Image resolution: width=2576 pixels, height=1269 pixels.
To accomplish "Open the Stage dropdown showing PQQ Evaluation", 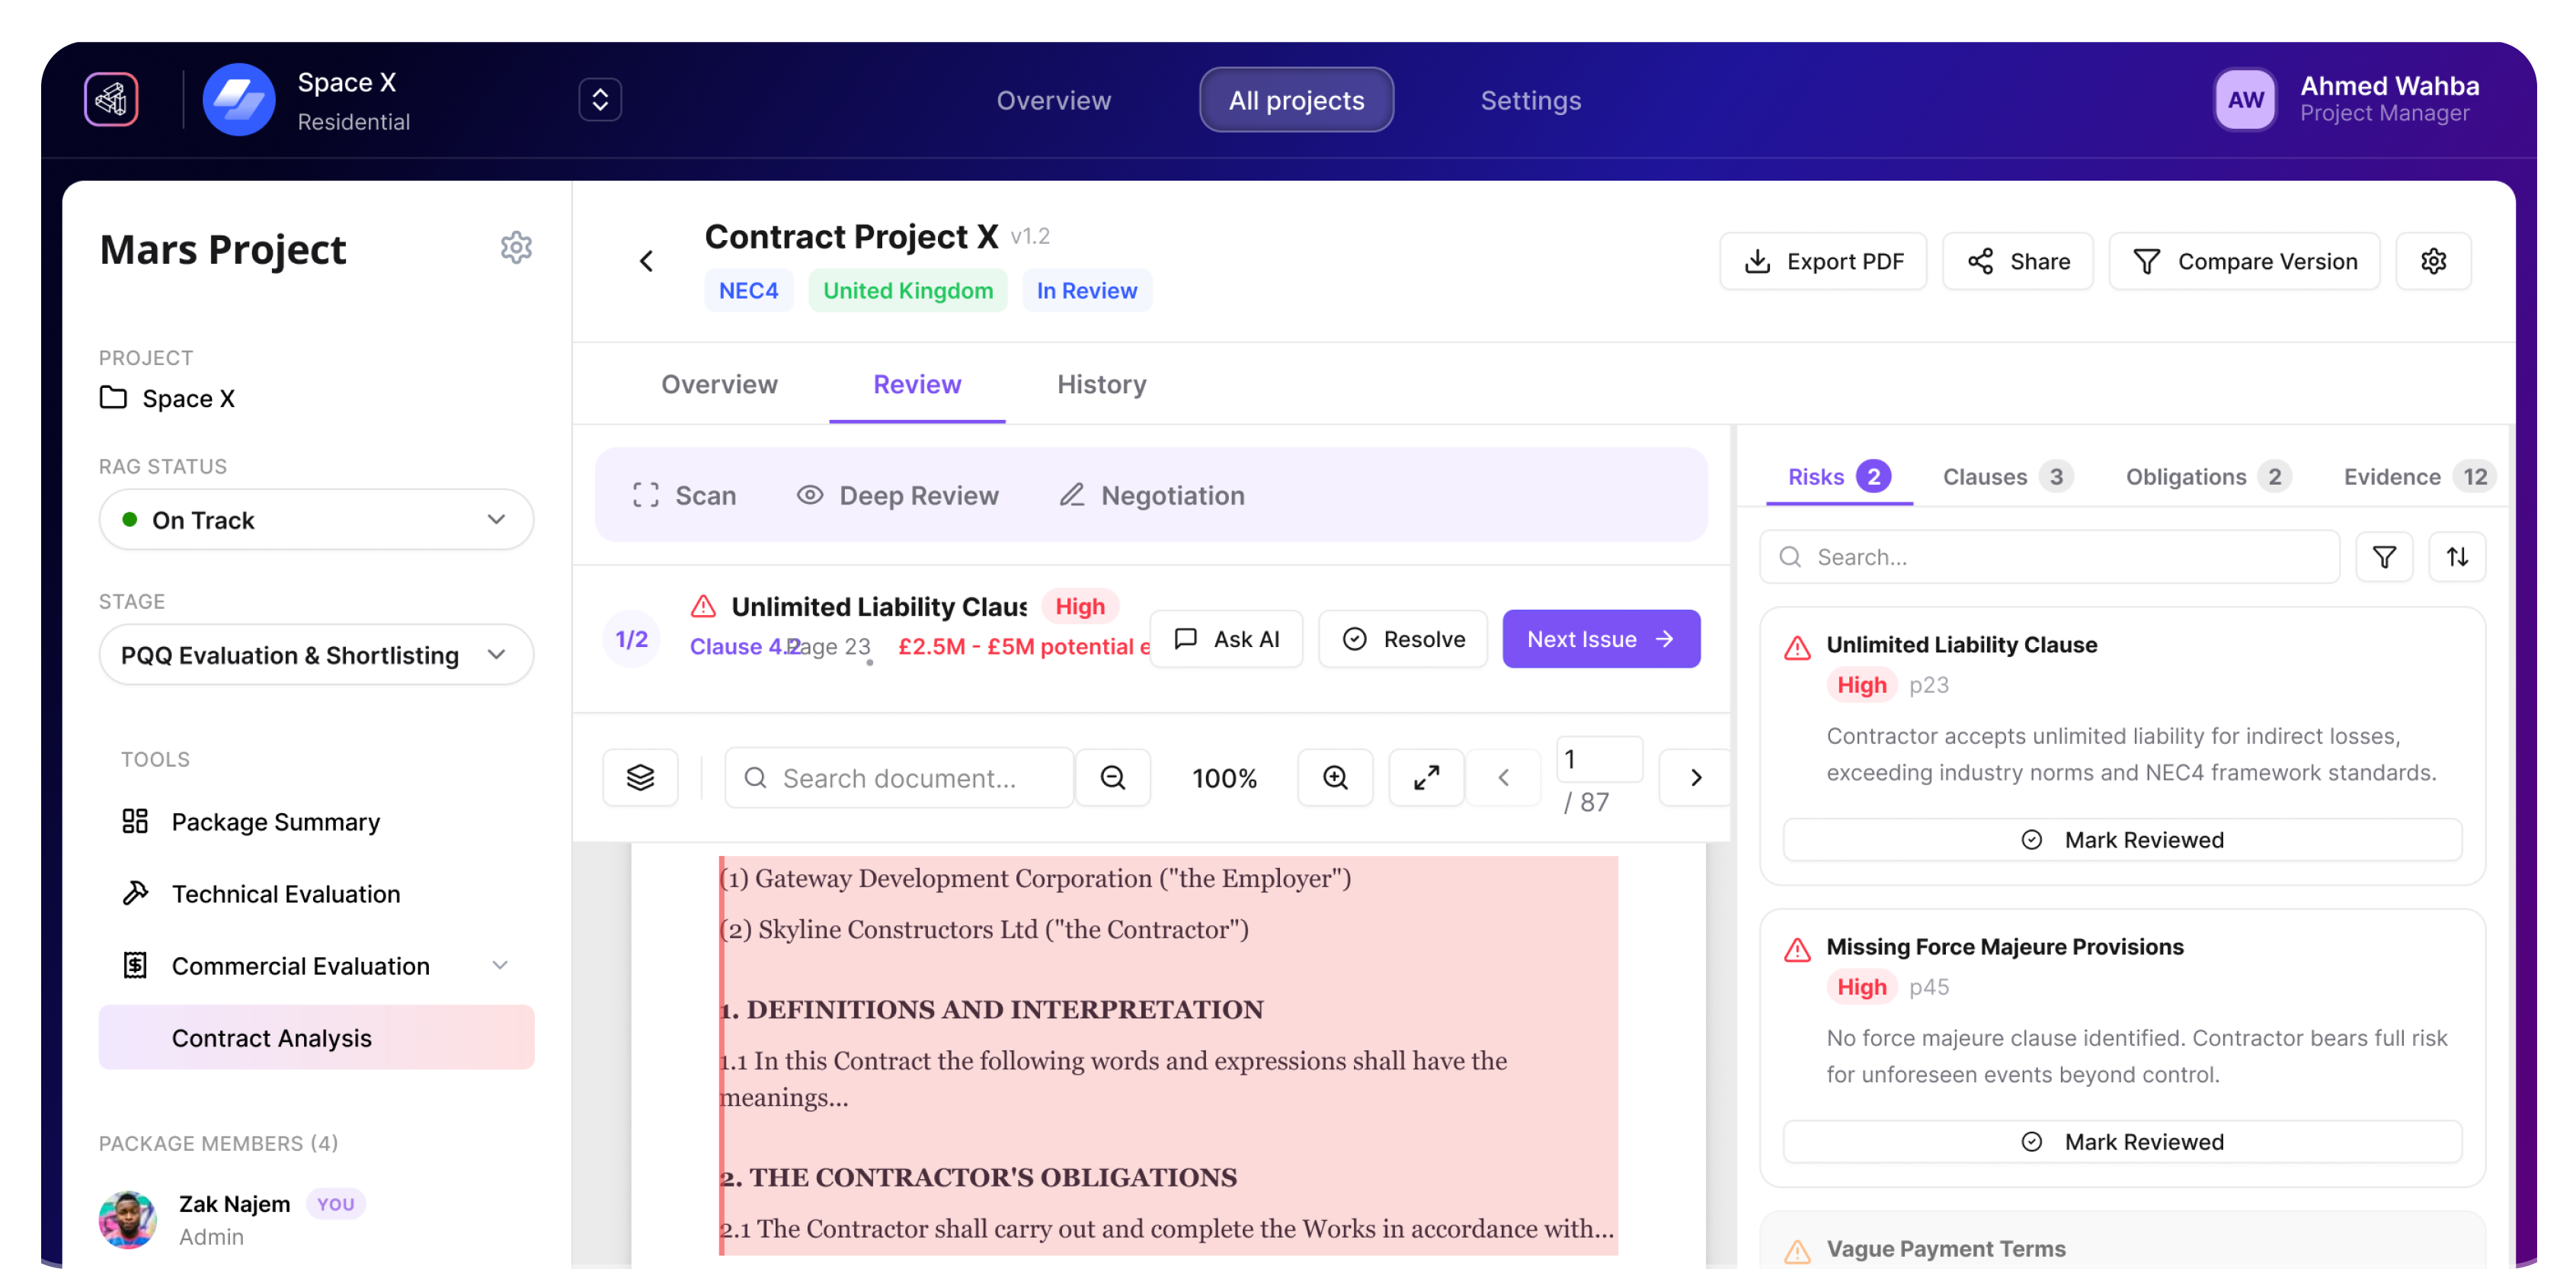I will (316, 655).
